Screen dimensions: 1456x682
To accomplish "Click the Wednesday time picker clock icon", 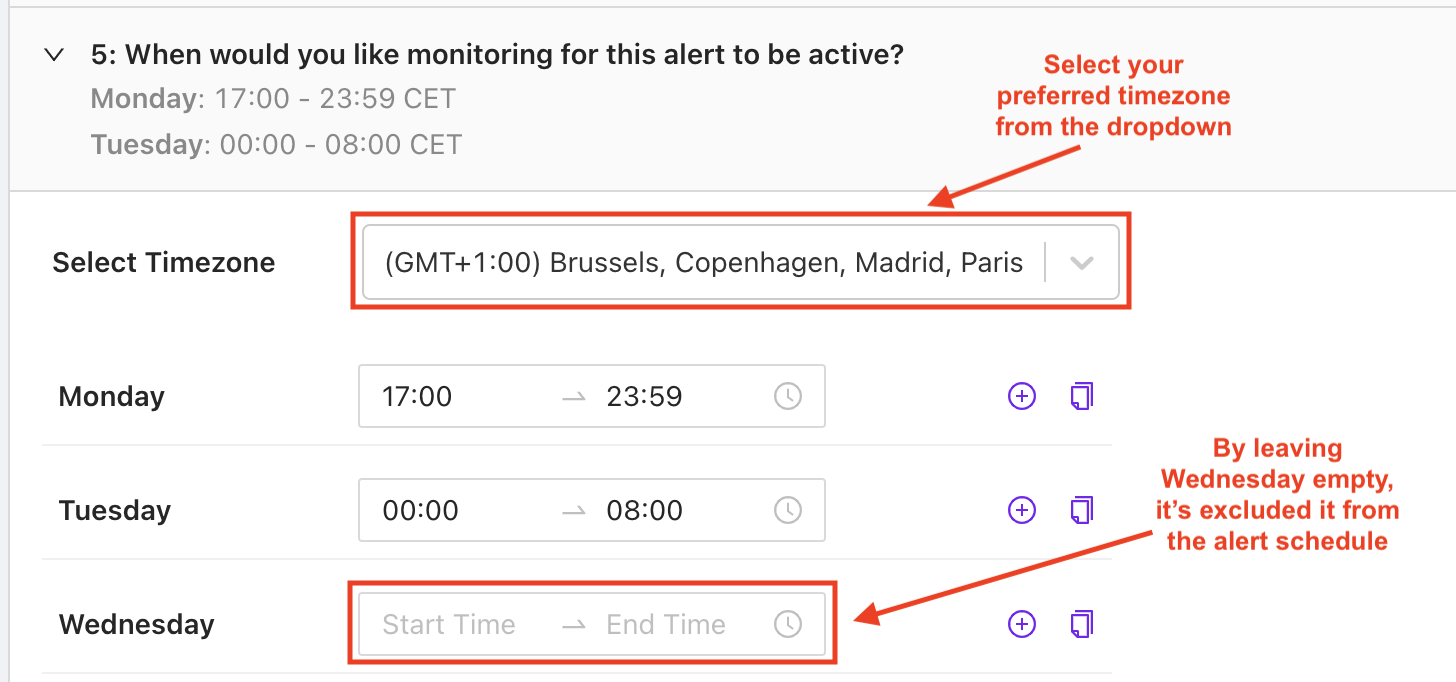I will point(788,625).
